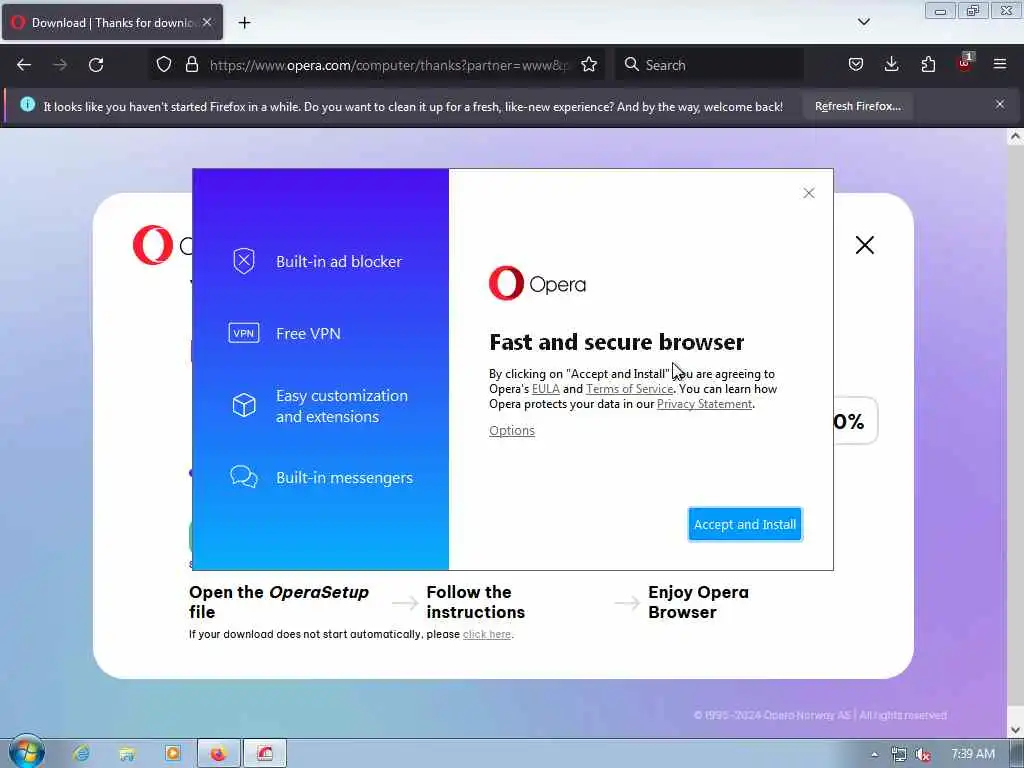Click the Refresh Firefox button
The image size is (1024, 768).
pos(857,106)
